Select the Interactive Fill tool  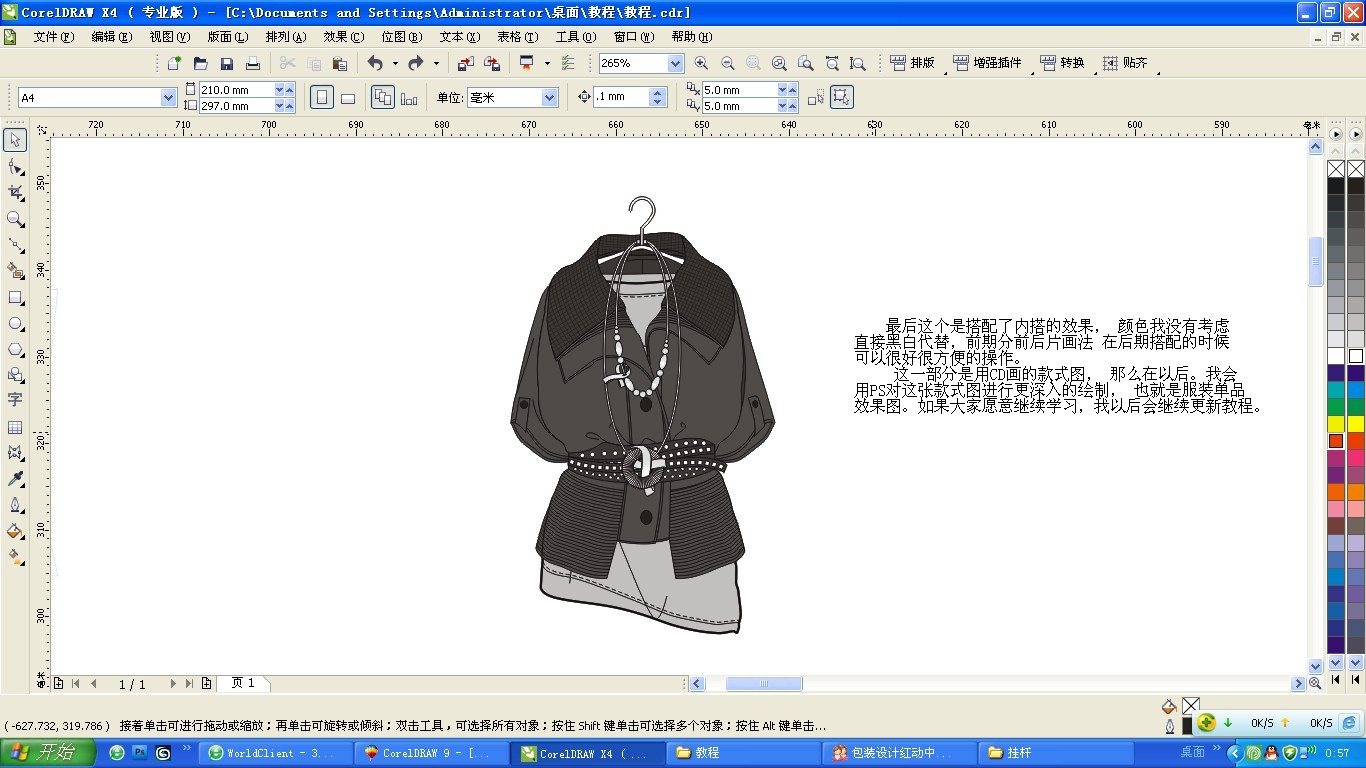click(15, 557)
